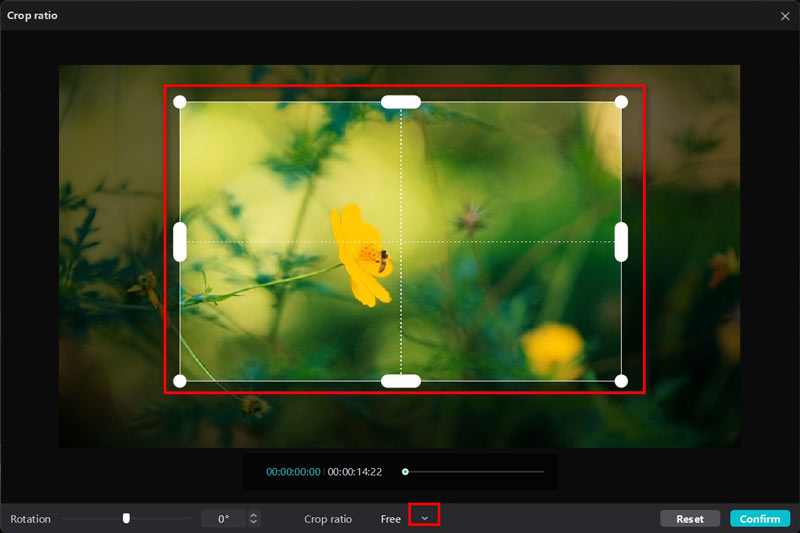Increase rotation with the up stepper arrow
800x533 pixels.
click(254, 515)
